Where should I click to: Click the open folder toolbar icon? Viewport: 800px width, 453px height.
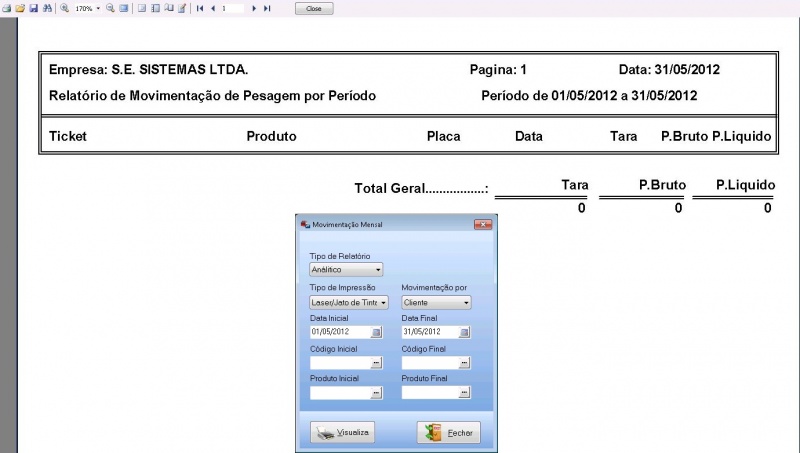[19, 8]
